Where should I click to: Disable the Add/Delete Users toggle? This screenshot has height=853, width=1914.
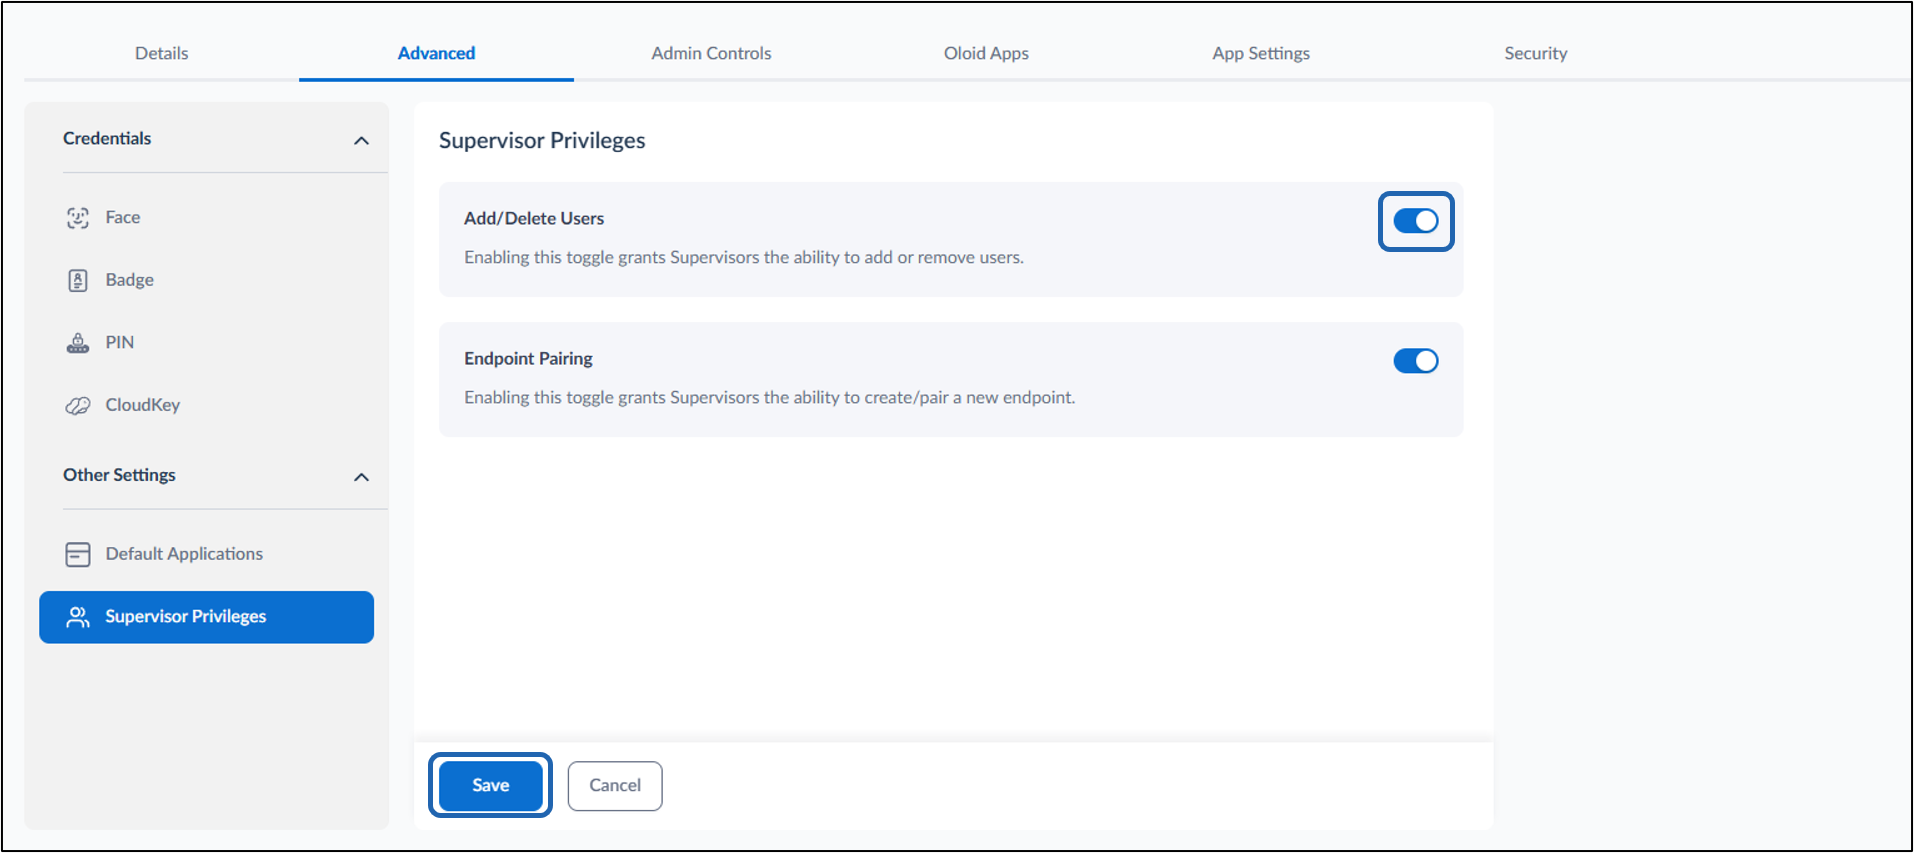[1416, 221]
